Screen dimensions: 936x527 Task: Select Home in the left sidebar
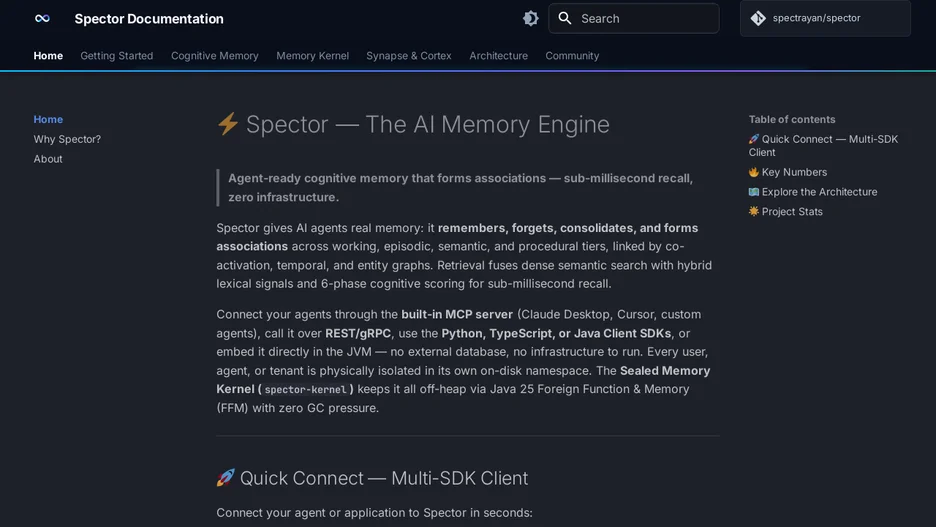[48, 119]
